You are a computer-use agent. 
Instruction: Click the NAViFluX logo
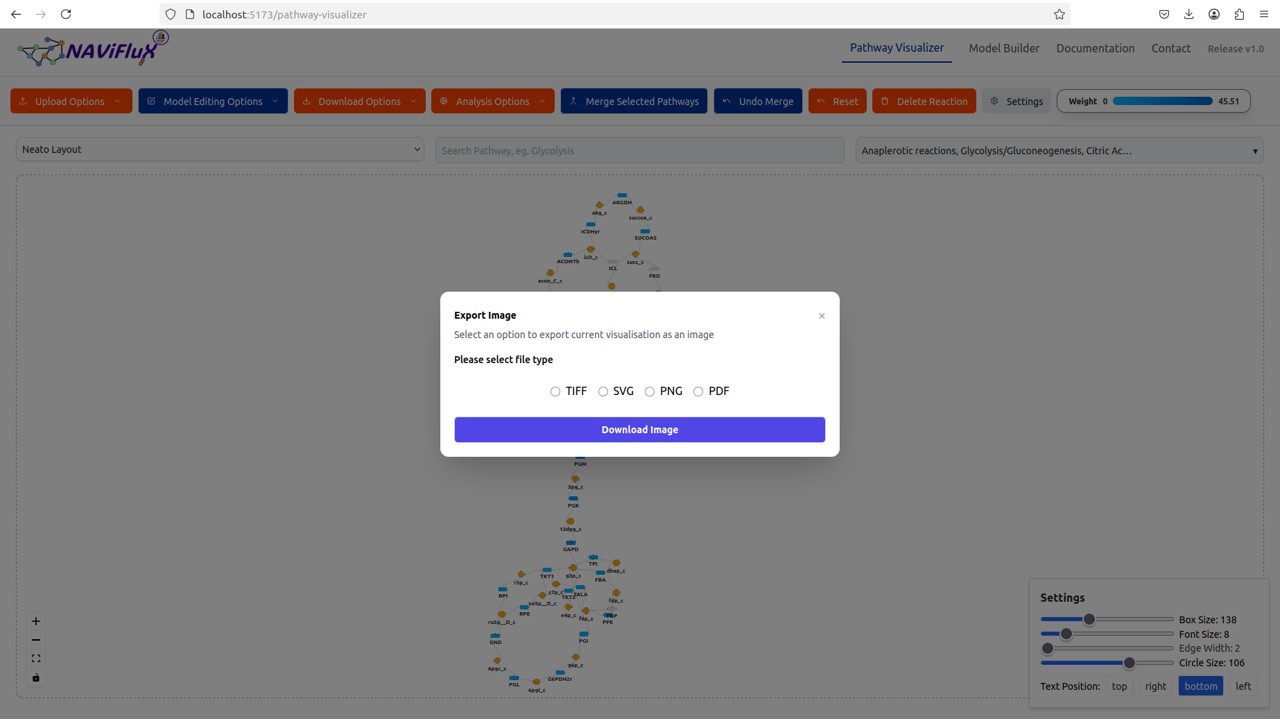(92, 49)
